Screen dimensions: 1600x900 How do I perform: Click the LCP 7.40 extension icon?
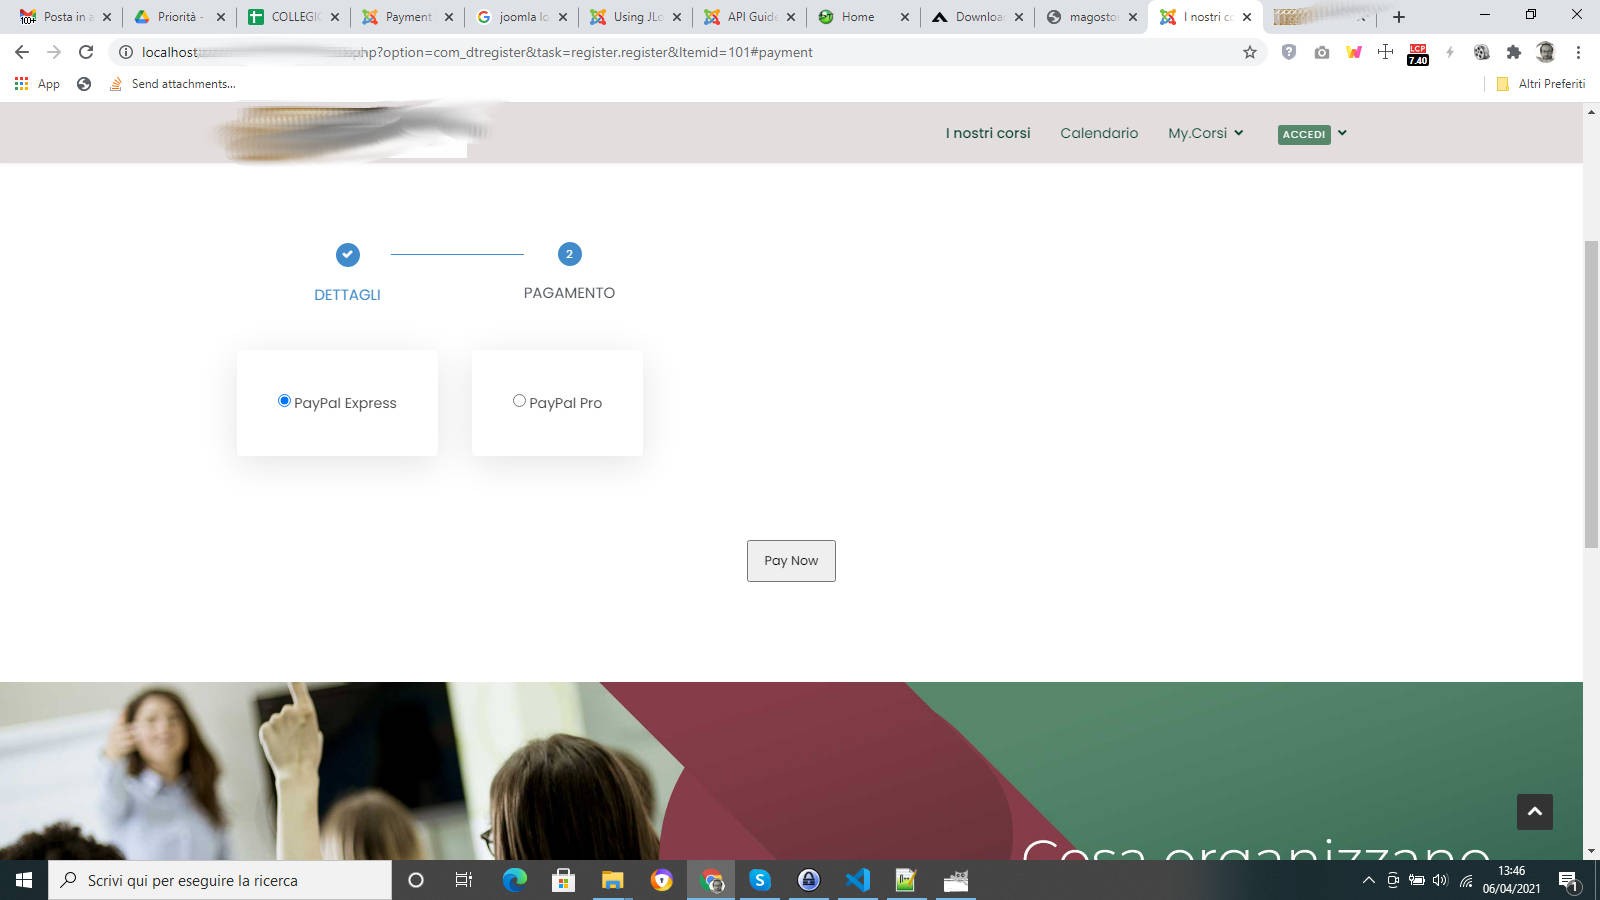coord(1418,54)
